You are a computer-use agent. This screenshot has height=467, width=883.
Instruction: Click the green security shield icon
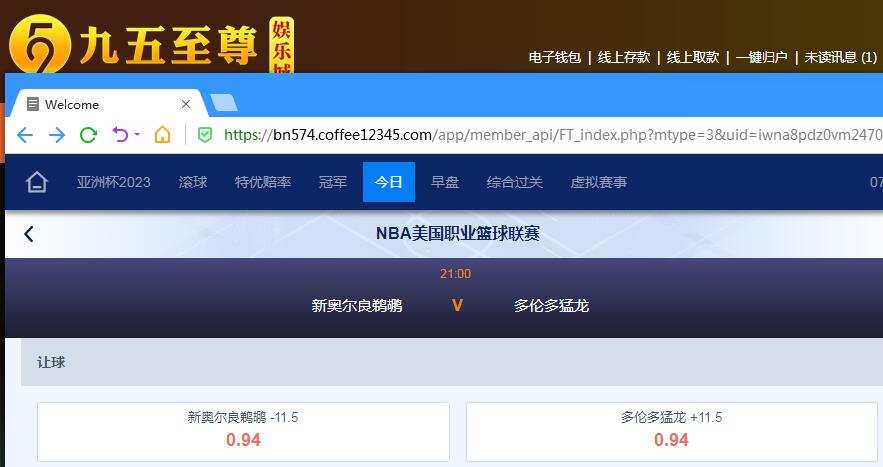point(205,135)
